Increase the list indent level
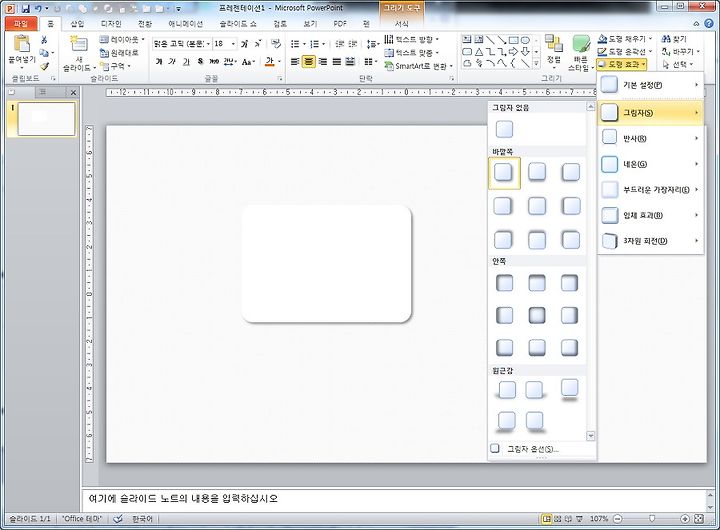This screenshot has width=720, height=530. [353, 44]
